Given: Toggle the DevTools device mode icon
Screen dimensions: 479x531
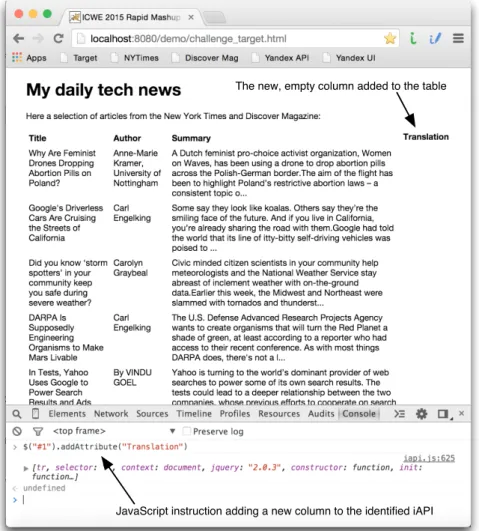Looking at the screenshot, I should [x=35, y=414].
